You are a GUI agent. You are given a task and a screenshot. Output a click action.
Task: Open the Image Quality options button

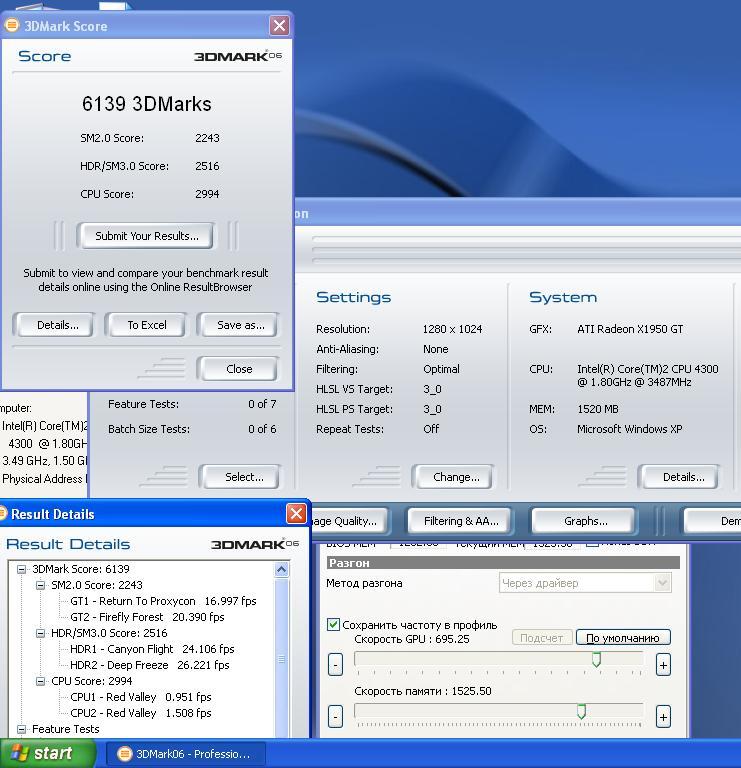tap(349, 521)
